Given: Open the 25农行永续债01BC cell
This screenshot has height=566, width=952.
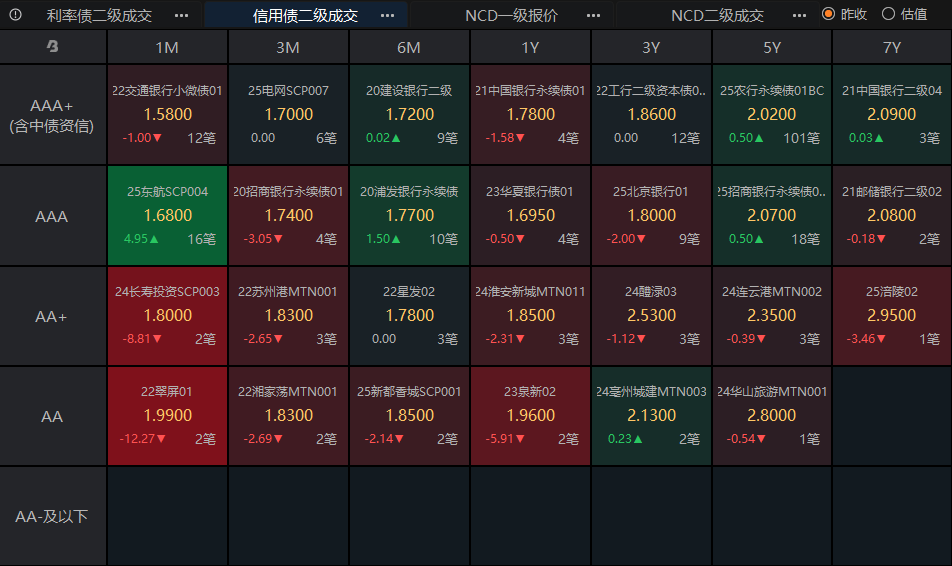Looking at the screenshot, I should [x=772, y=115].
